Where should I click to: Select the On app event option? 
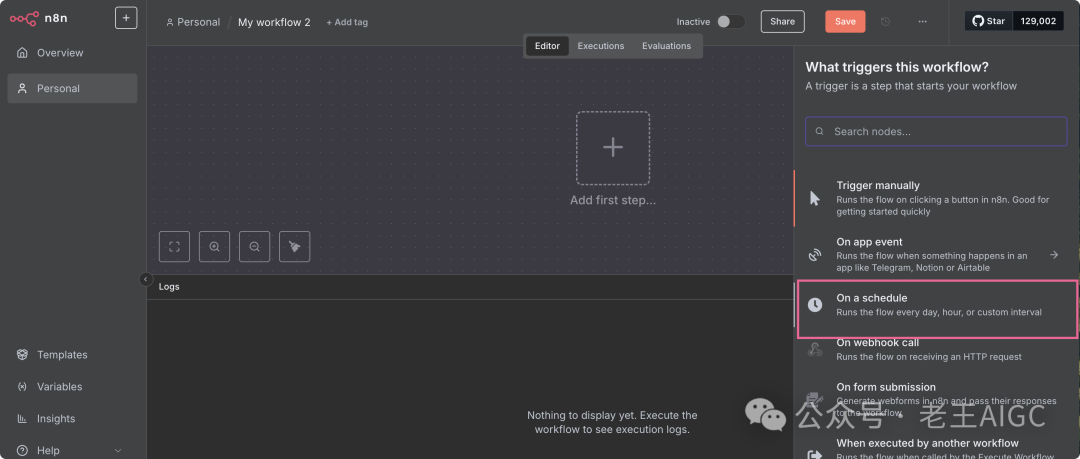937,255
